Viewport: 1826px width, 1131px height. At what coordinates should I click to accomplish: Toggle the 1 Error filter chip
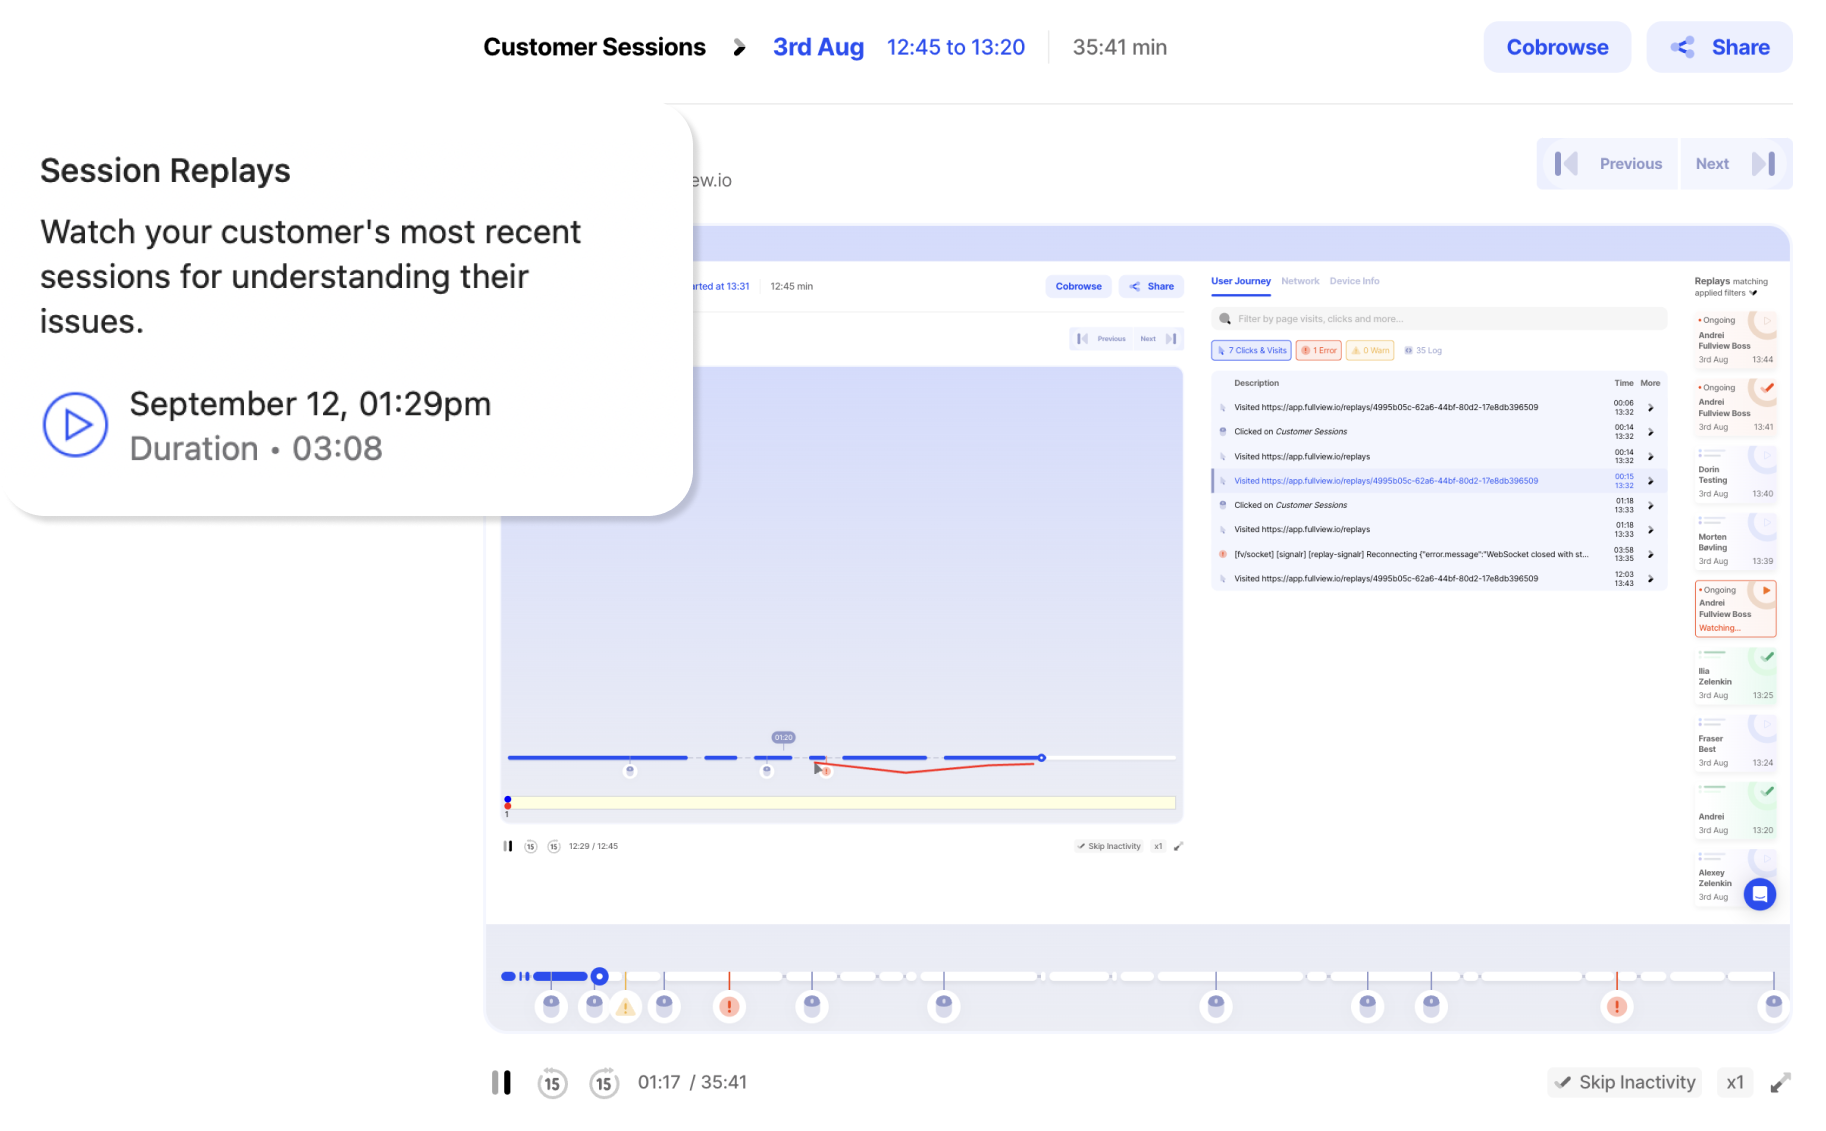(1319, 350)
